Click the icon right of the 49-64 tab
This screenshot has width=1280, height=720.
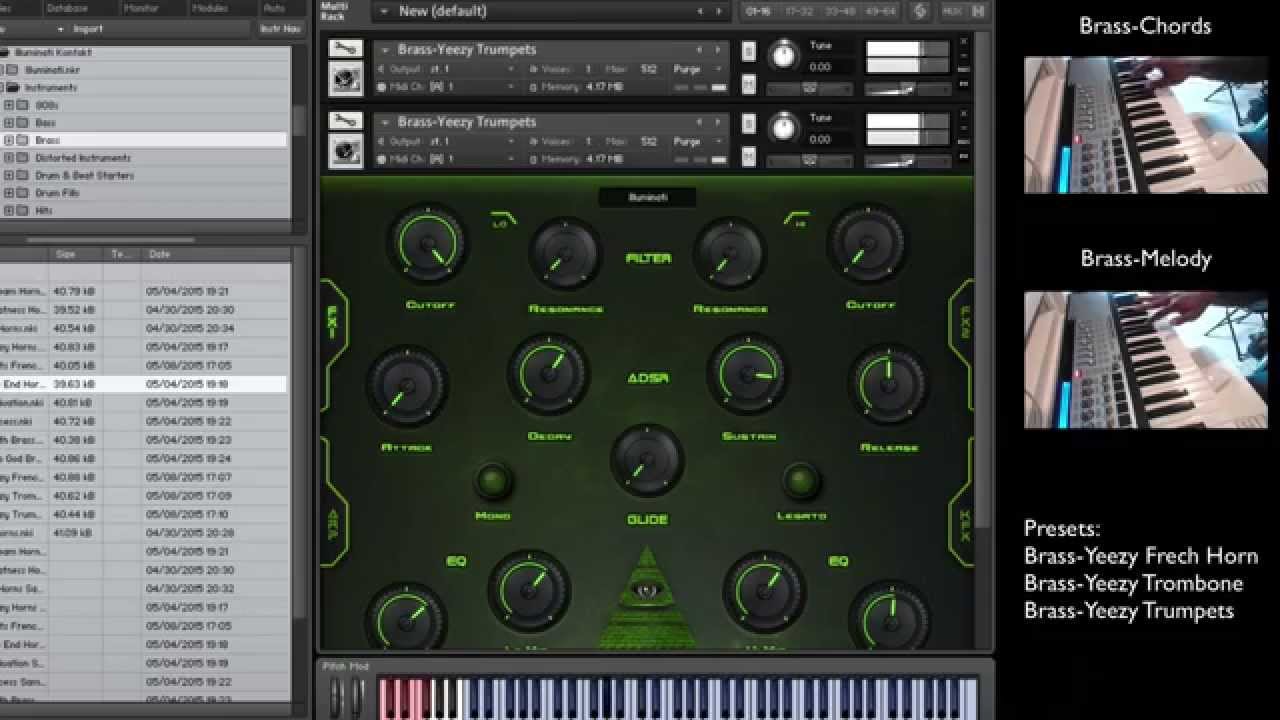pos(920,12)
